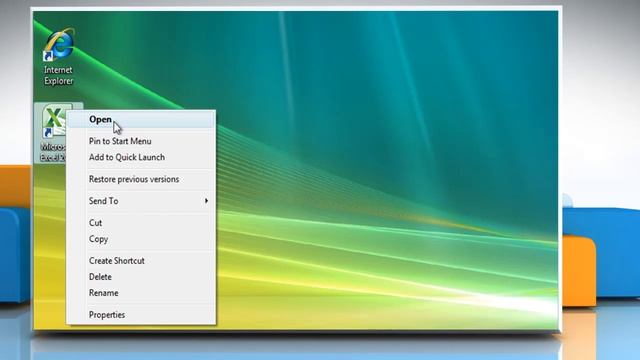
Task: Choose Open from the context menu
Action: click(x=141, y=120)
